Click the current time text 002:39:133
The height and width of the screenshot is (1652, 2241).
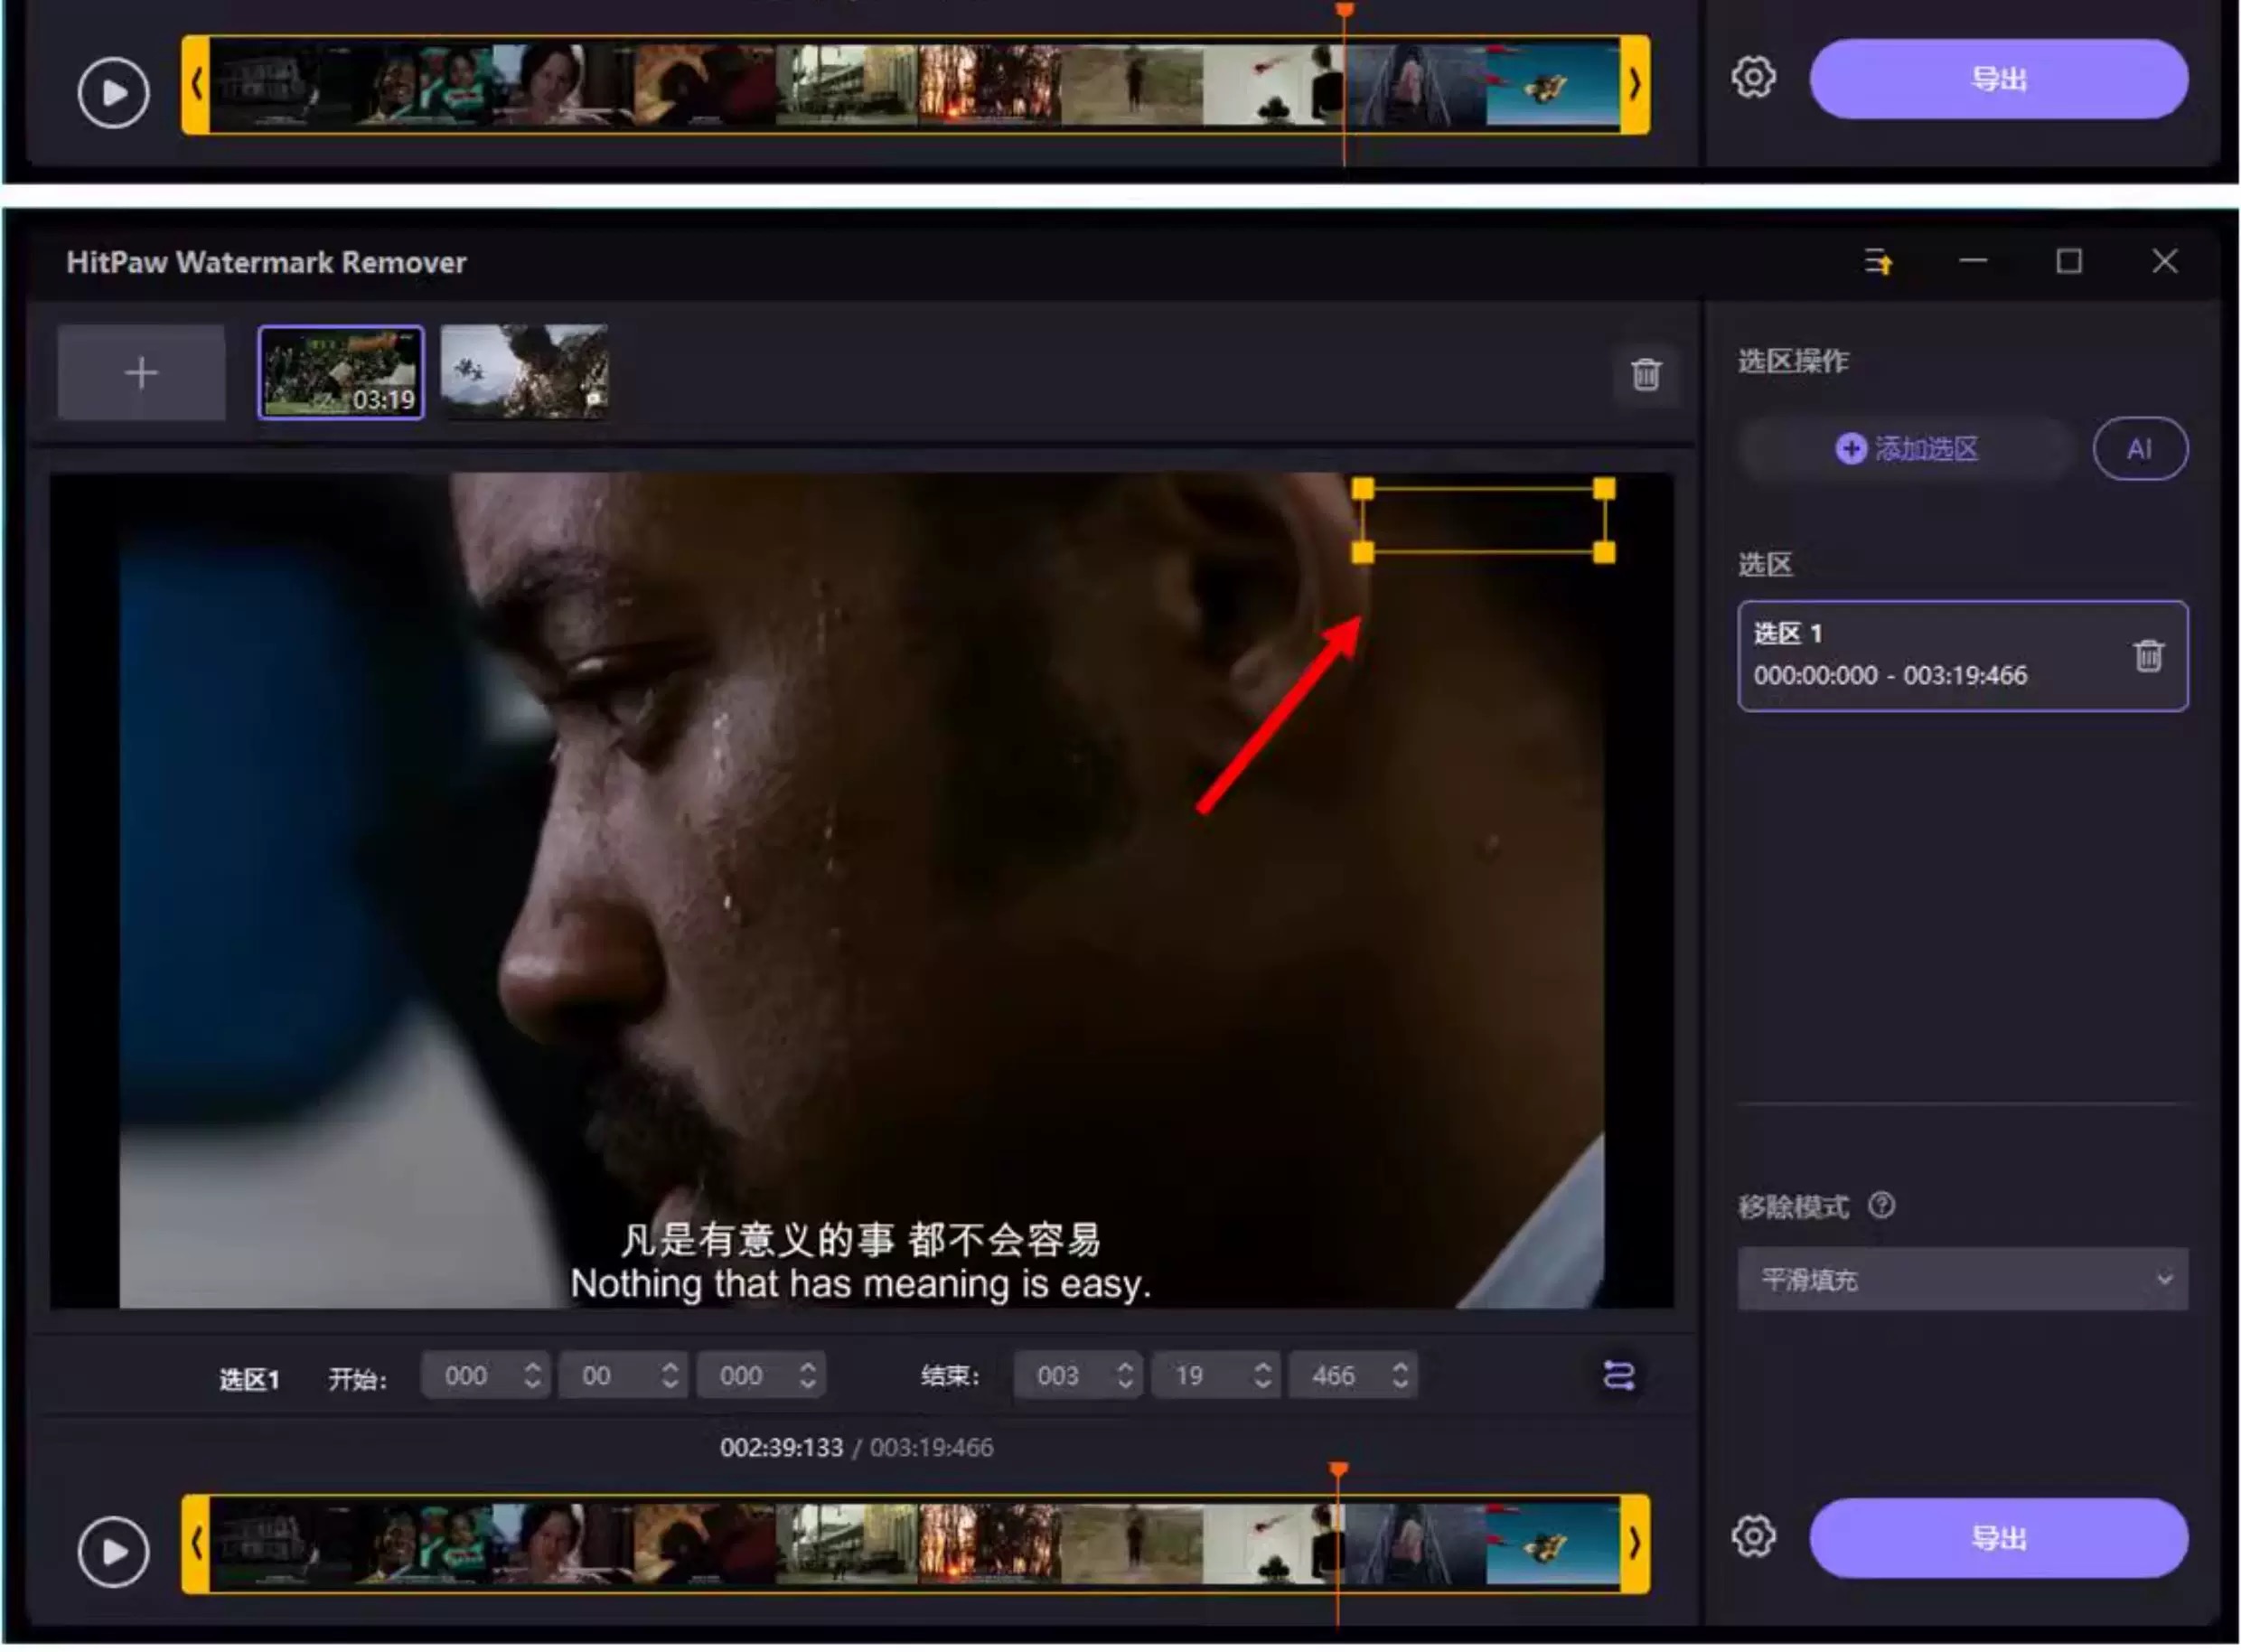tap(782, 1448)
